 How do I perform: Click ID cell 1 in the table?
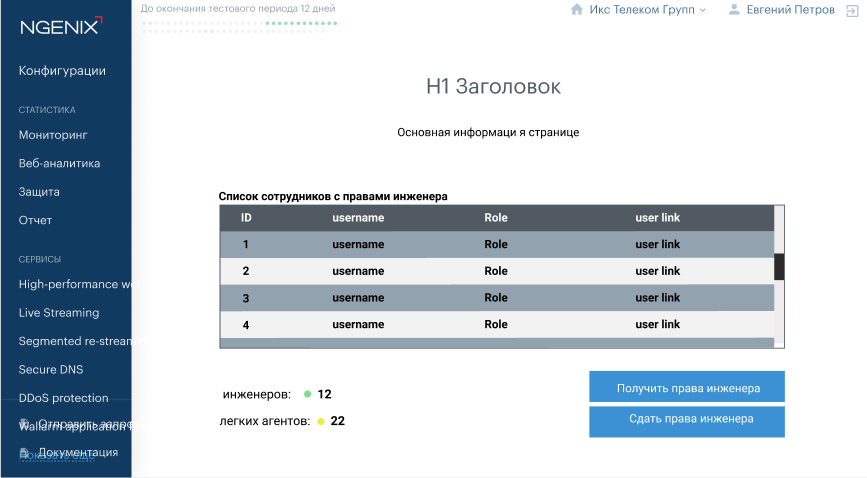[246, 245]
